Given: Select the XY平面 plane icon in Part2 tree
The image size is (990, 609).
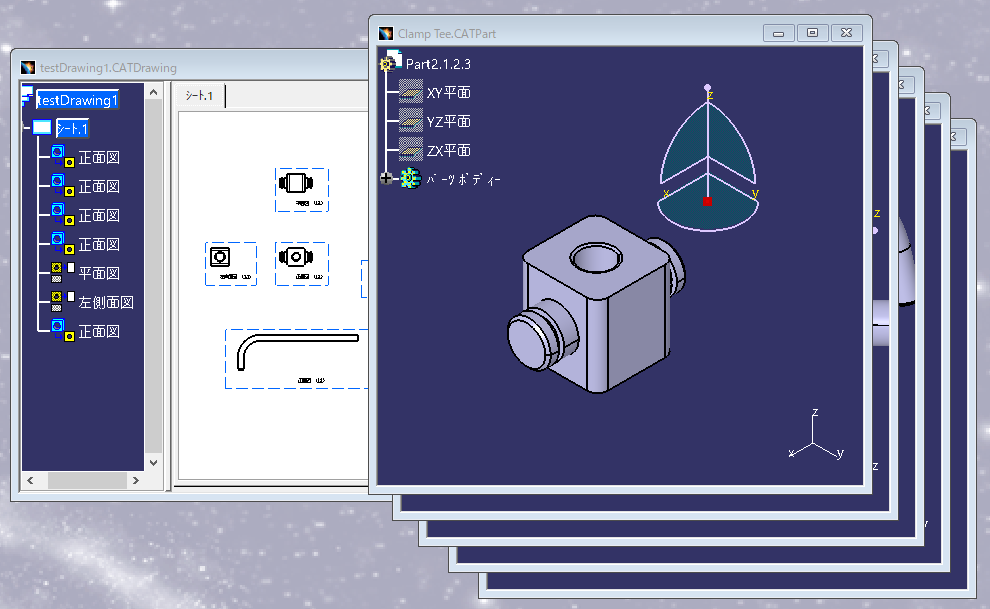Looking at the screenshot, I should click(409, 92).
